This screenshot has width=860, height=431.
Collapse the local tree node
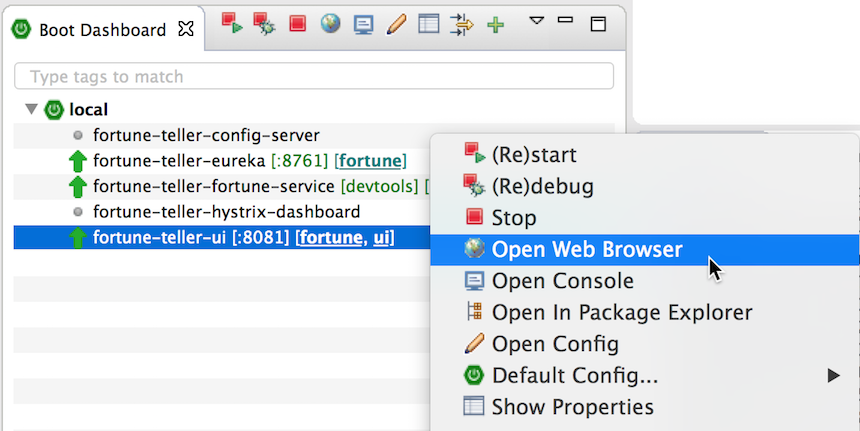(x=31, y=109)
